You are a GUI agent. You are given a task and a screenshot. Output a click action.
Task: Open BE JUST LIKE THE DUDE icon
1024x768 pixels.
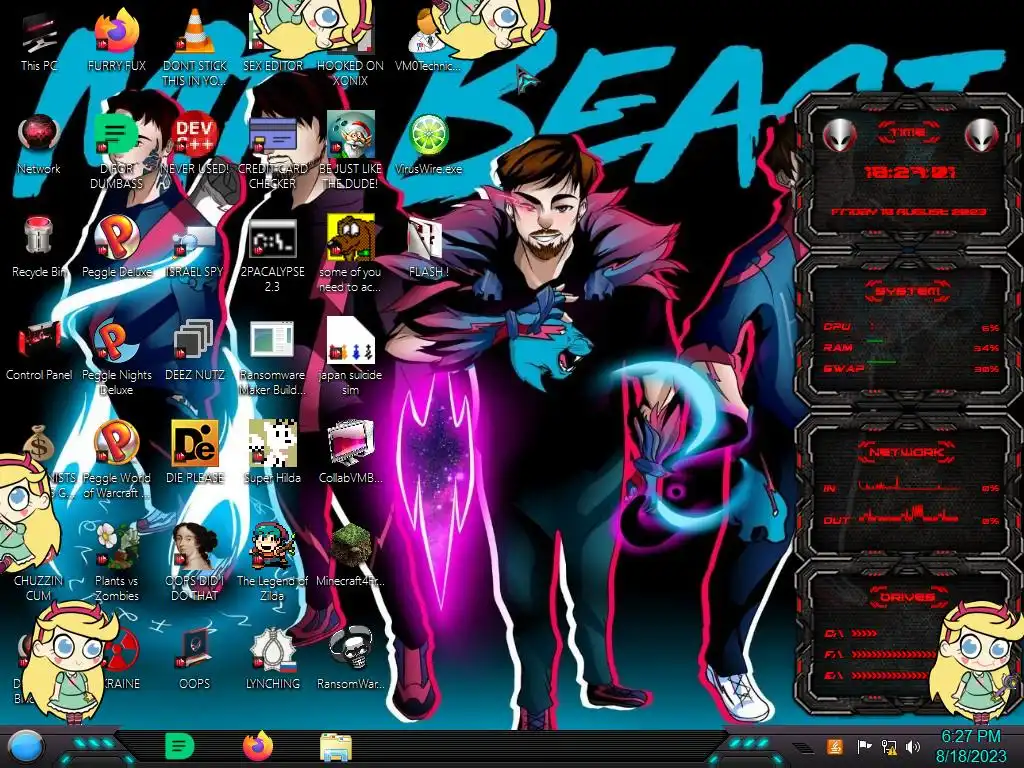pos(350,150)
